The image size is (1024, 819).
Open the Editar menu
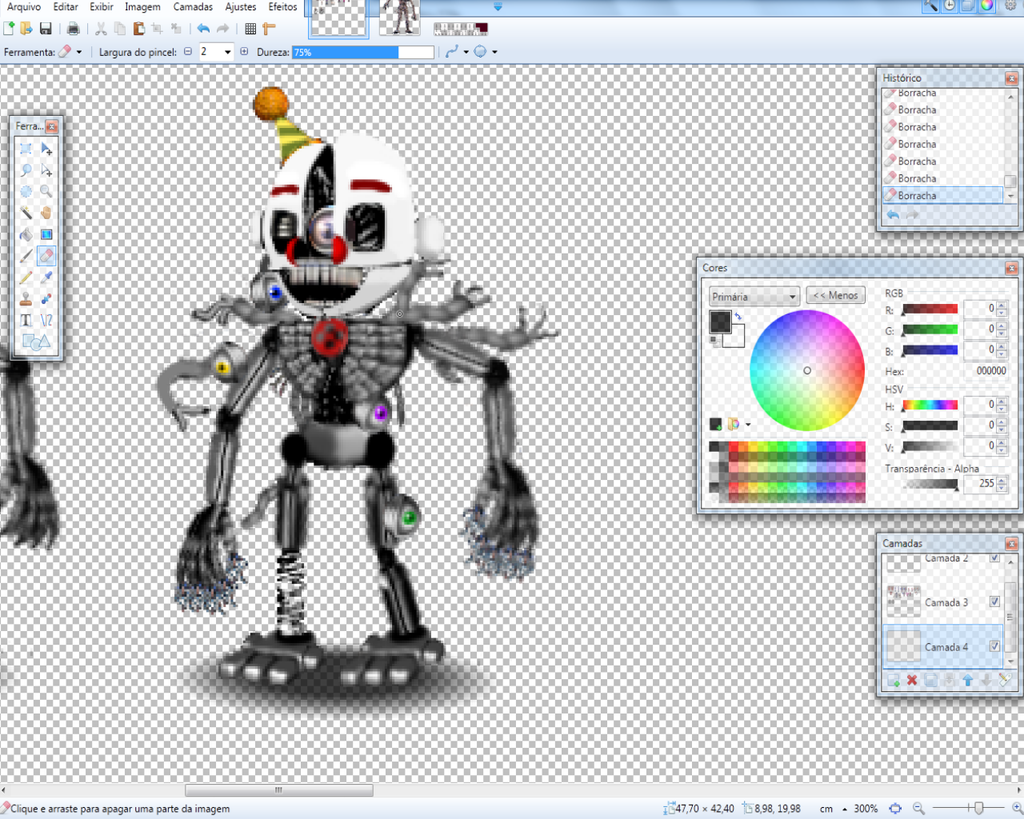[65, 7]
